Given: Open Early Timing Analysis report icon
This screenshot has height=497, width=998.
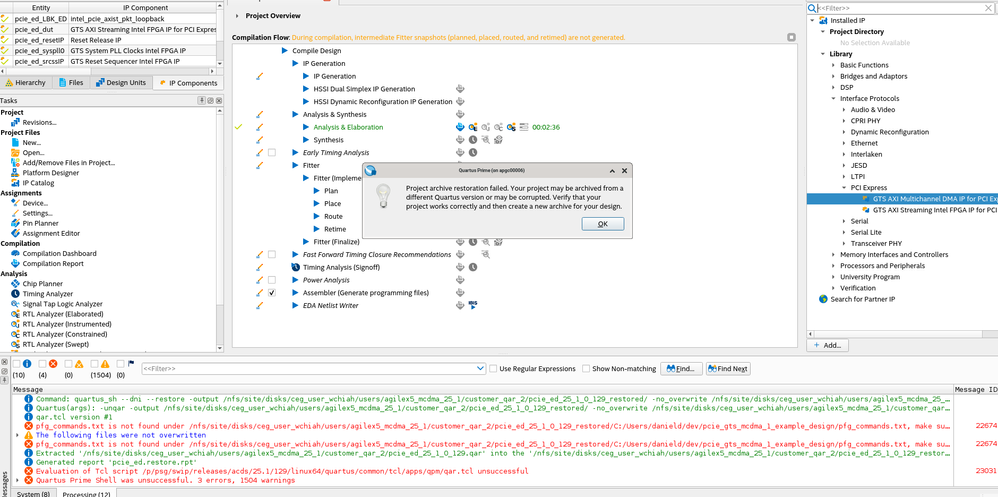Looking at the screenshot, I should 460,153.
